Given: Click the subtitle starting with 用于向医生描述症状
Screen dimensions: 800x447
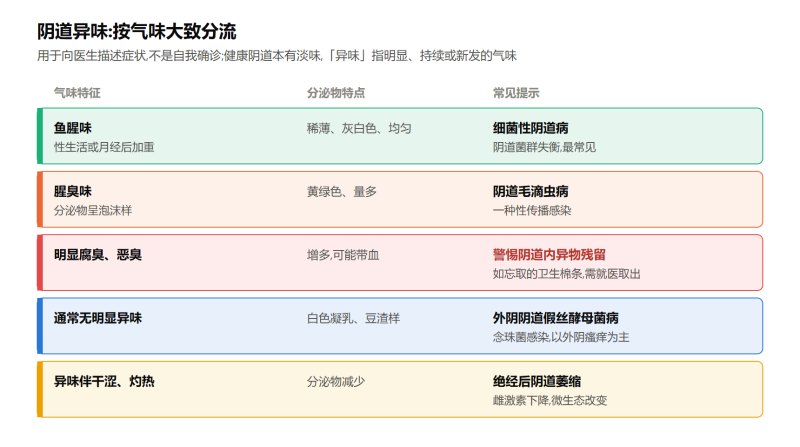Looking at the screenshot, I should click(277, 56).
